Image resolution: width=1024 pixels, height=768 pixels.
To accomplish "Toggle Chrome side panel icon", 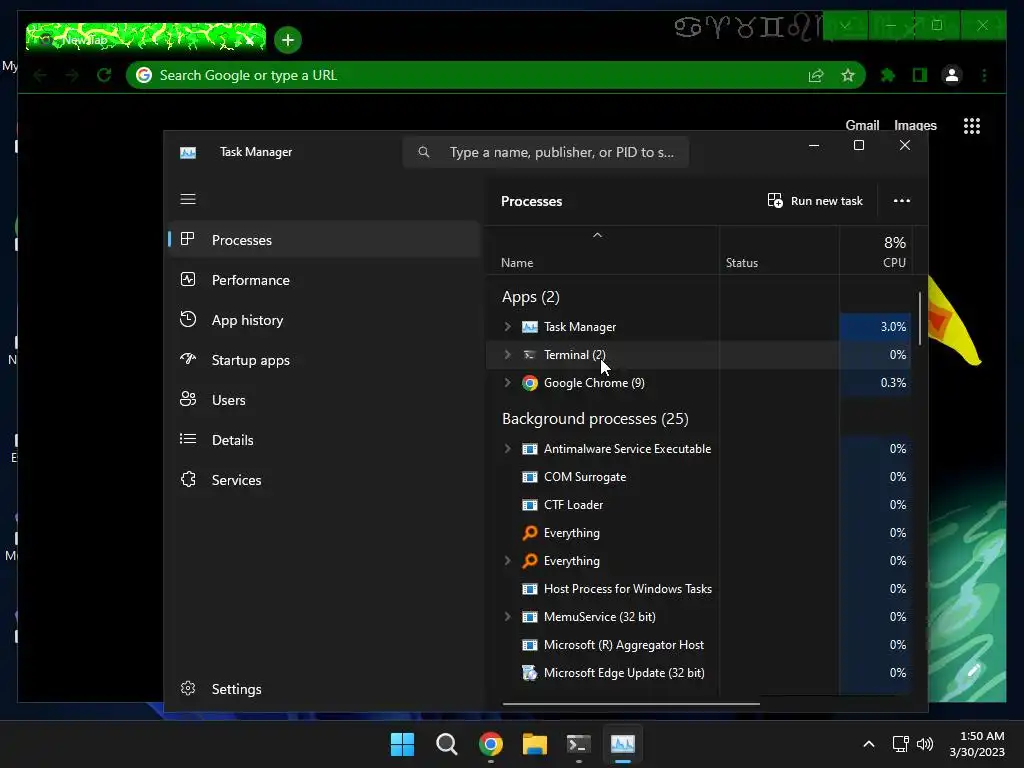I will [x=920, y=76].
